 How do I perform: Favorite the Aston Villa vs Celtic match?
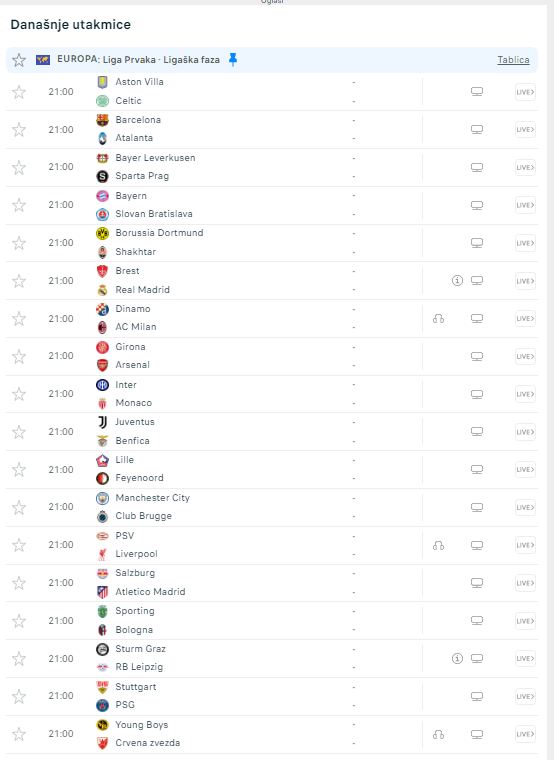point(19,92)
